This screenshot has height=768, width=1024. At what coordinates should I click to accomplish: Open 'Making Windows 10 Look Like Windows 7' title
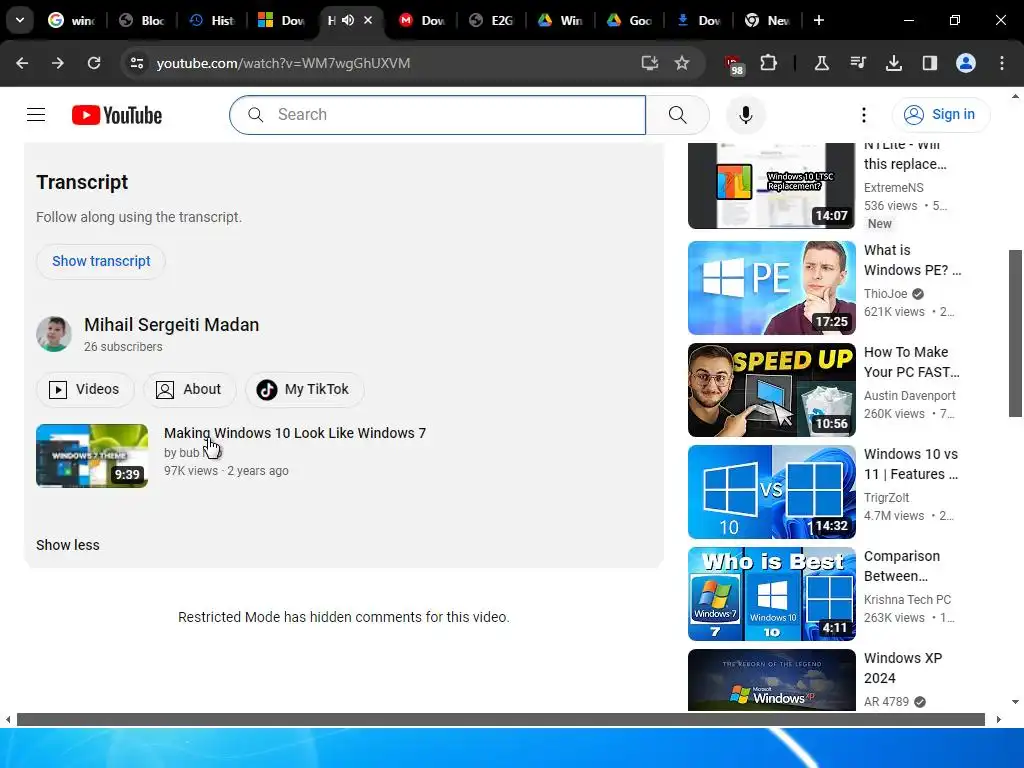point(295,433)
